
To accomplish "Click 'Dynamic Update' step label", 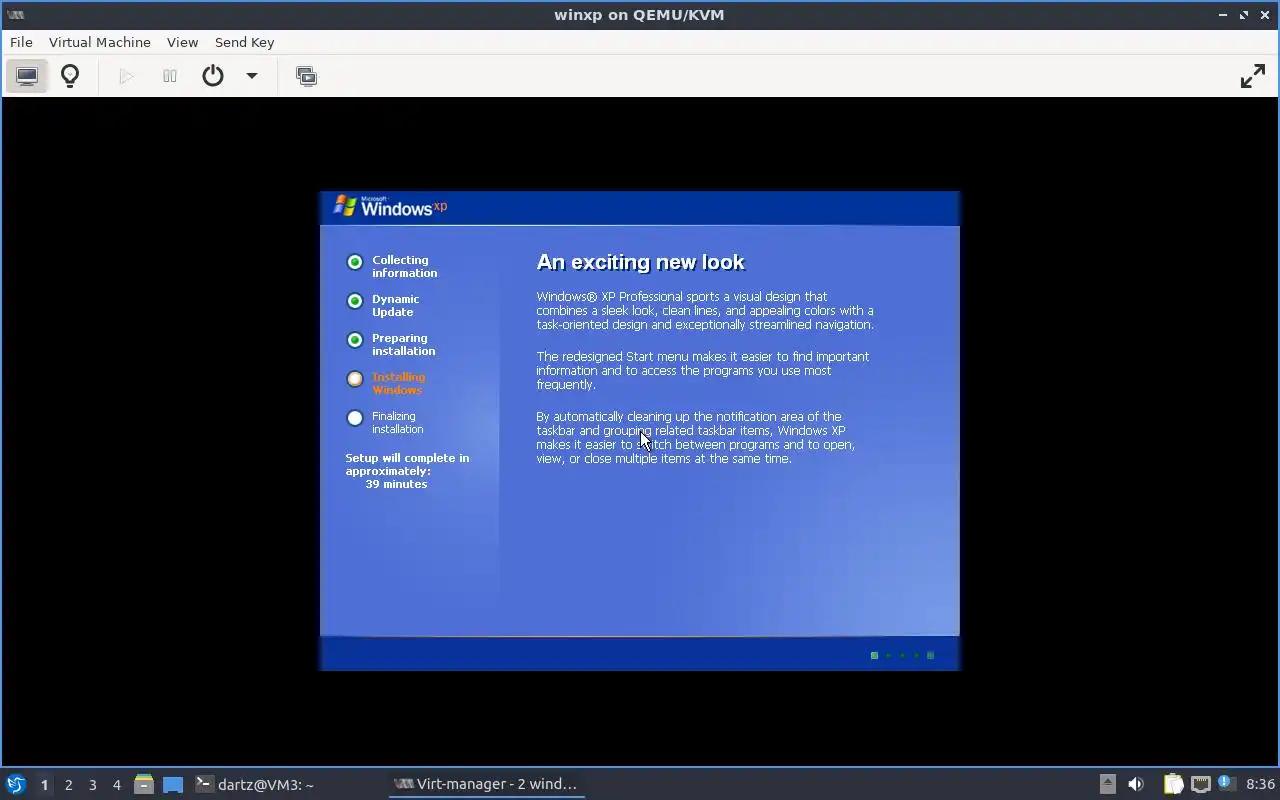I will pyautogui.click(x=396, y=305).
